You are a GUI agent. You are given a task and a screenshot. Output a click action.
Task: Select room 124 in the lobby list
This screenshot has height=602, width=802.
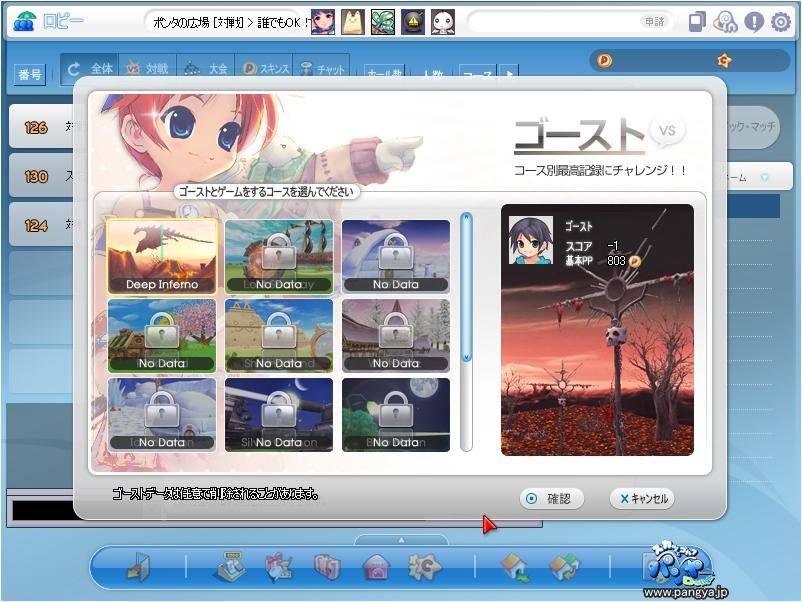pos(42,225)
